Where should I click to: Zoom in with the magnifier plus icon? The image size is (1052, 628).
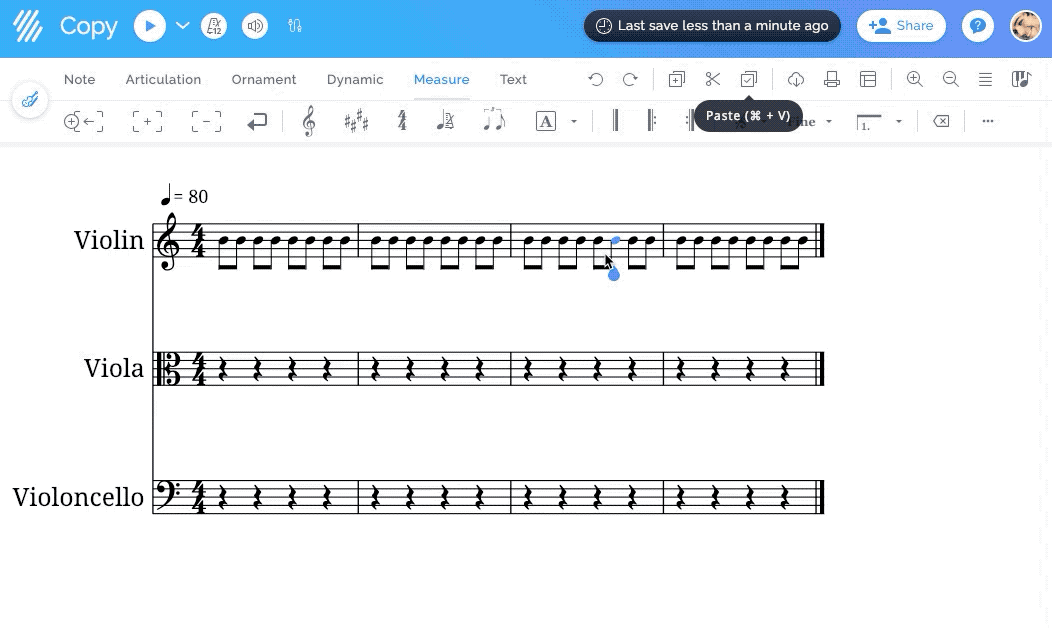pos(914,79)
